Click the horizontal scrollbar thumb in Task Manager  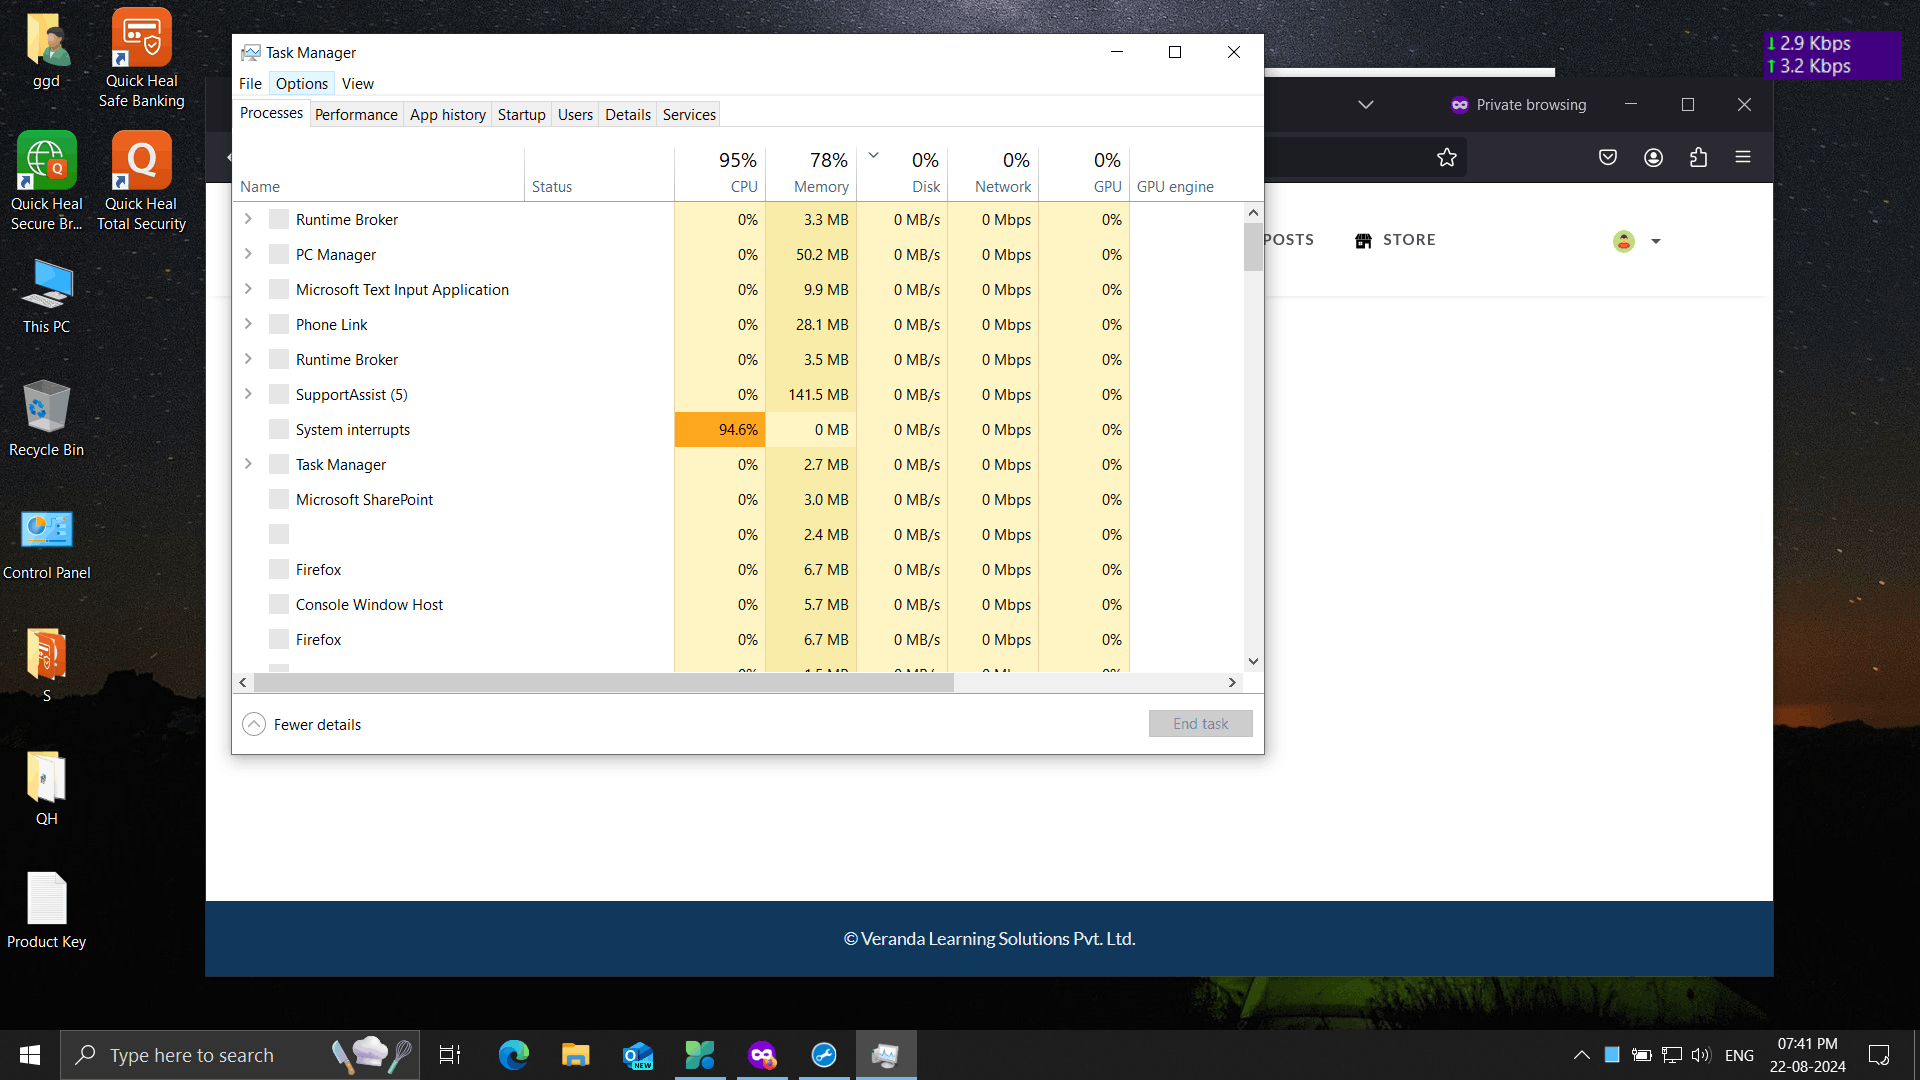click(x=604, y=682)
